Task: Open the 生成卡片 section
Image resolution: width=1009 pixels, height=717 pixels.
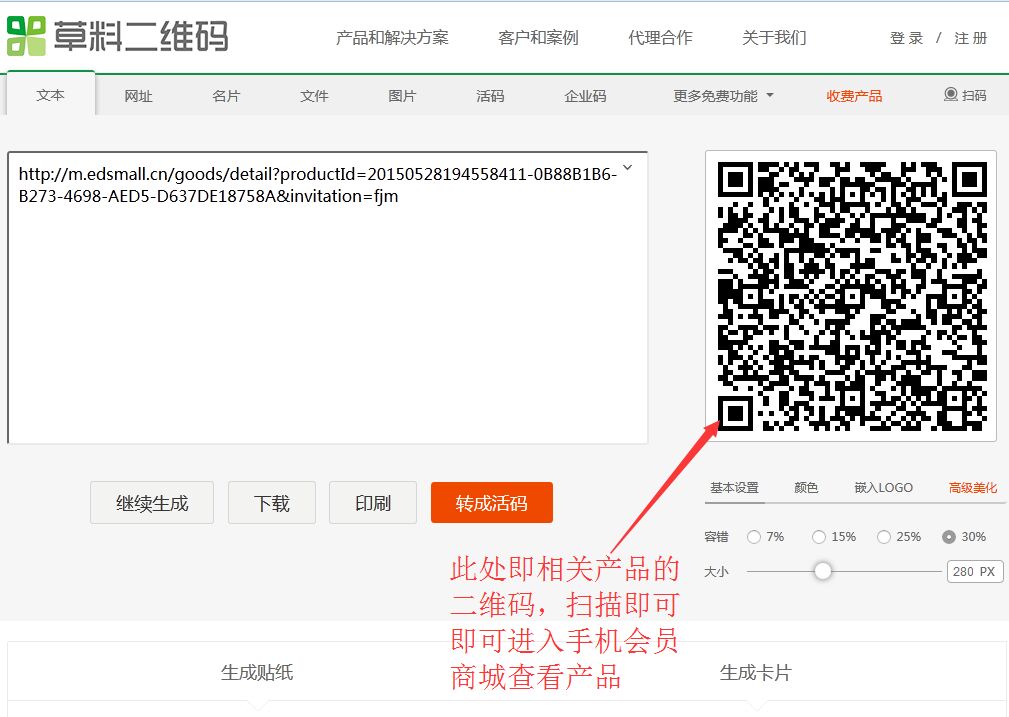Action: pos(755,673)
